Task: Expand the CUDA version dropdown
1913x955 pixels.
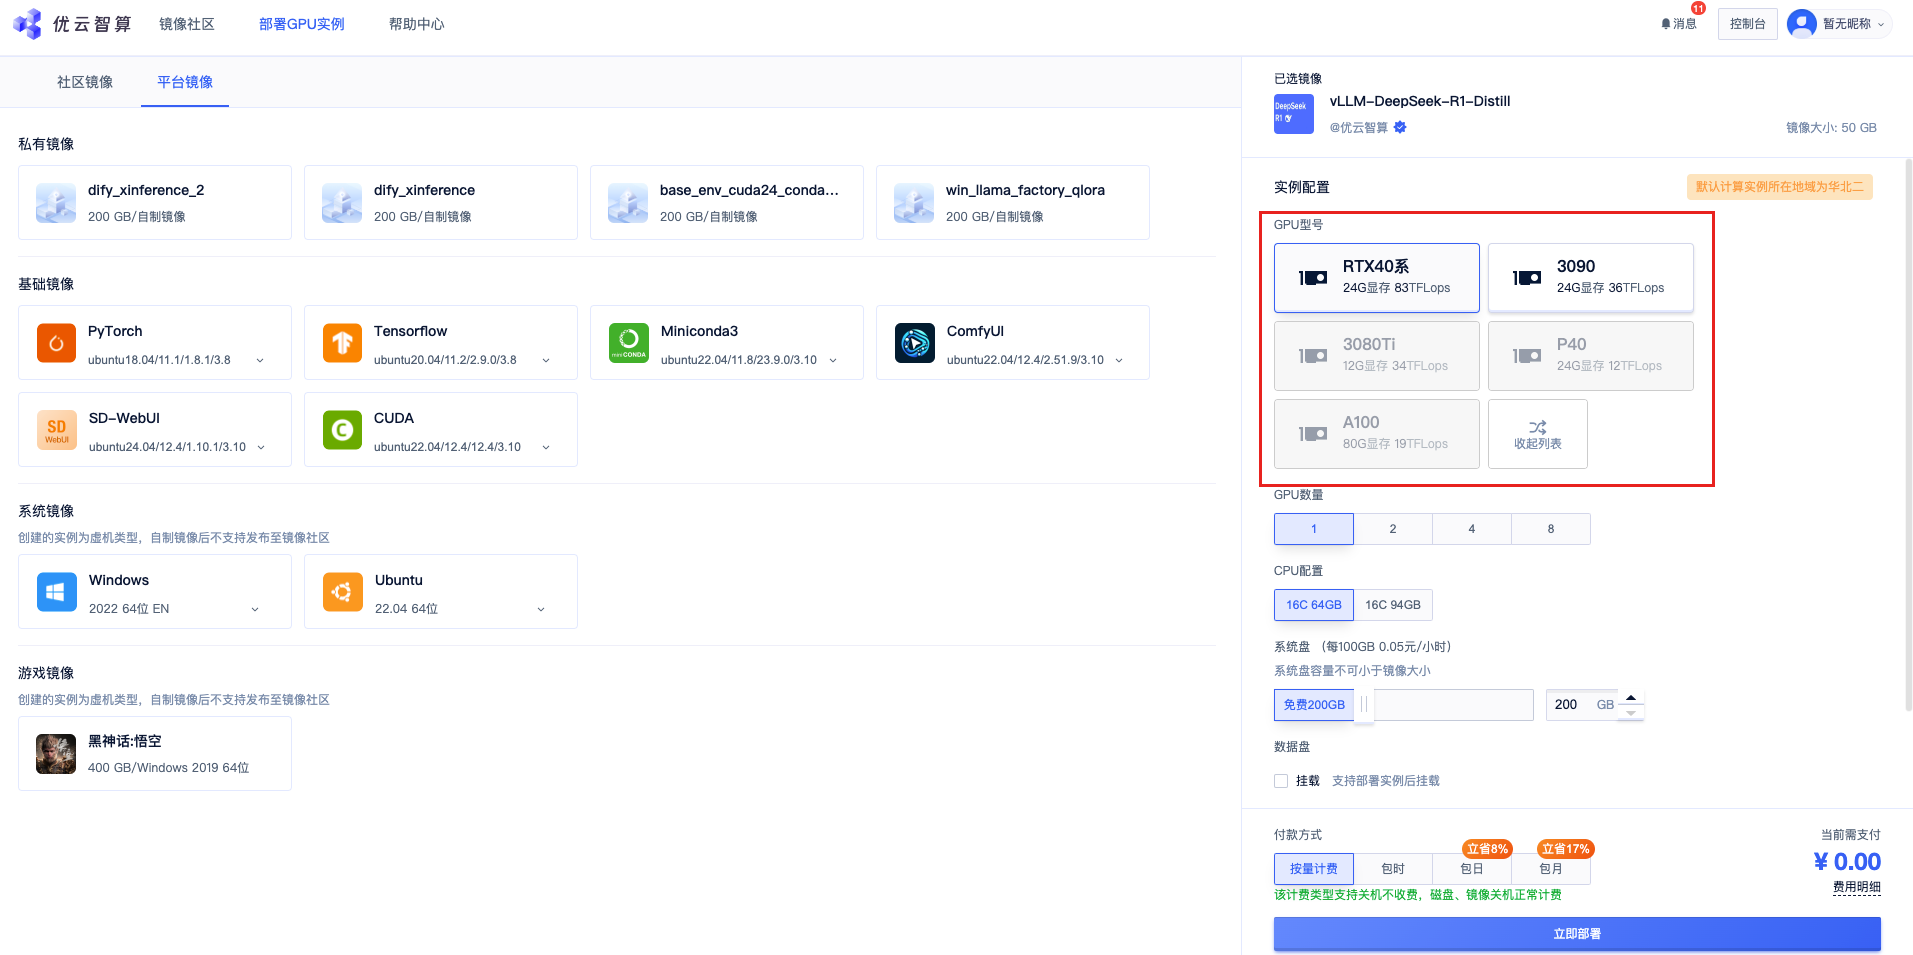Action: (546, 448)
